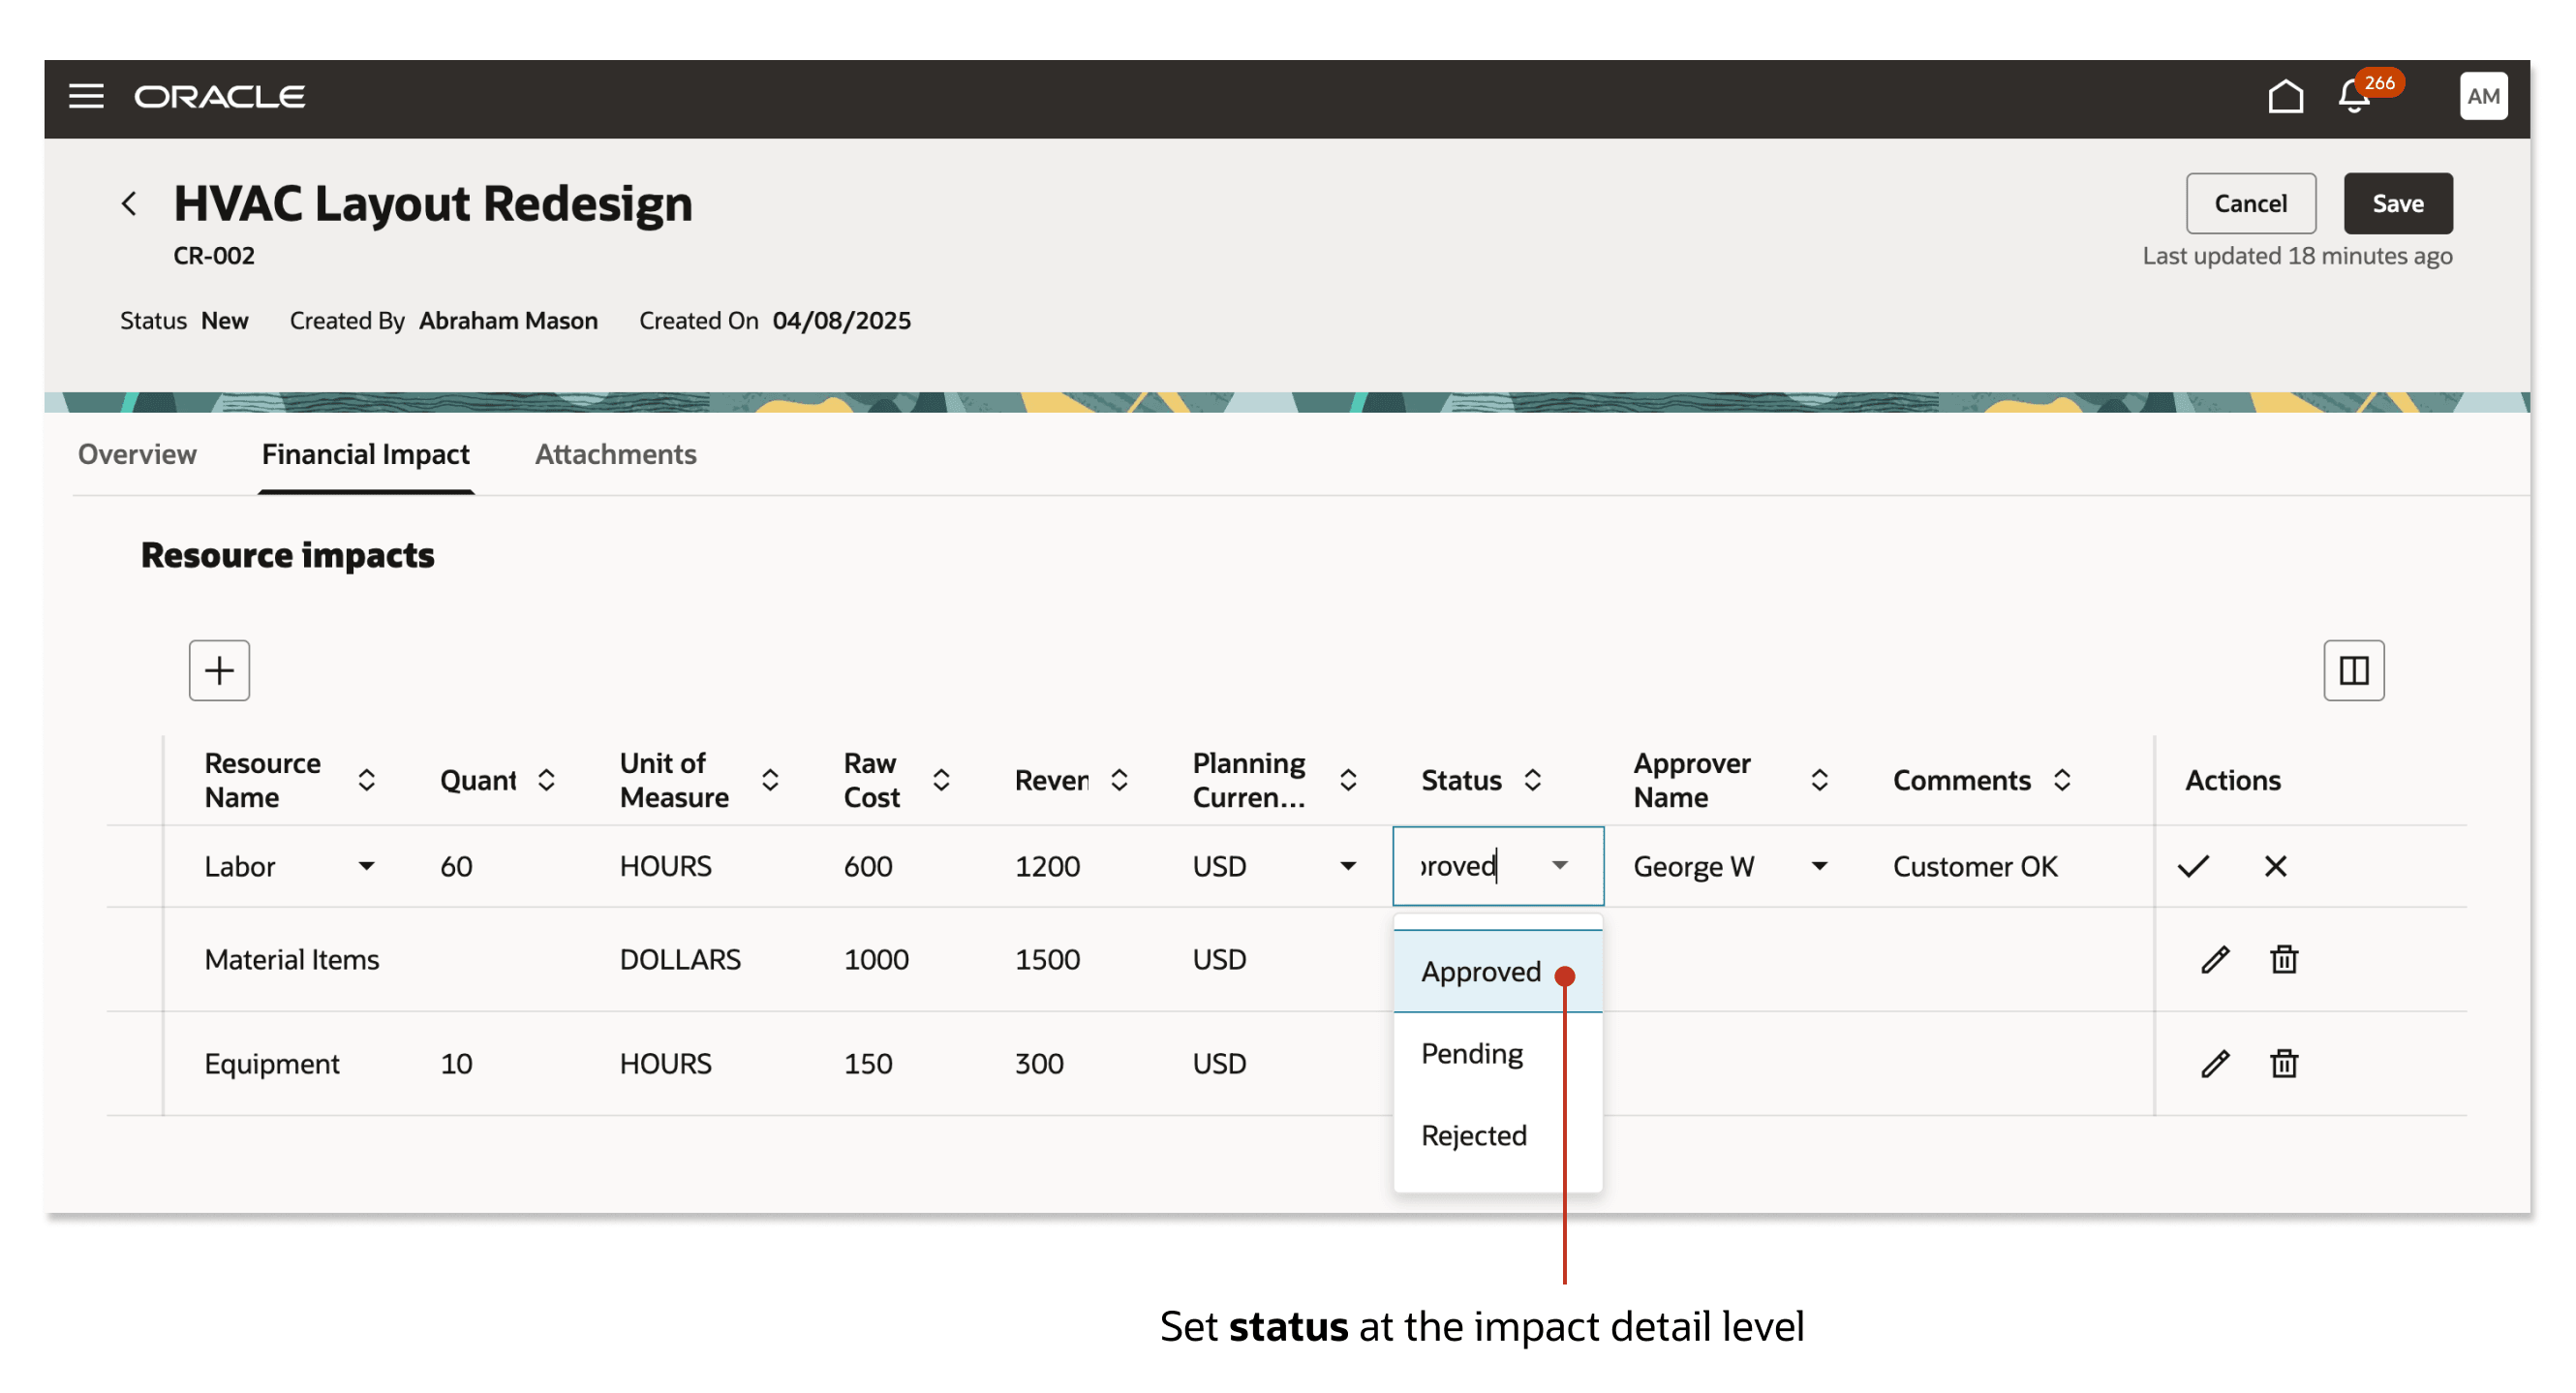Click the back arrow beside HVAC Layout Redesign
This screenshot has height=1393, width=2576.
[x=129, y=203]
